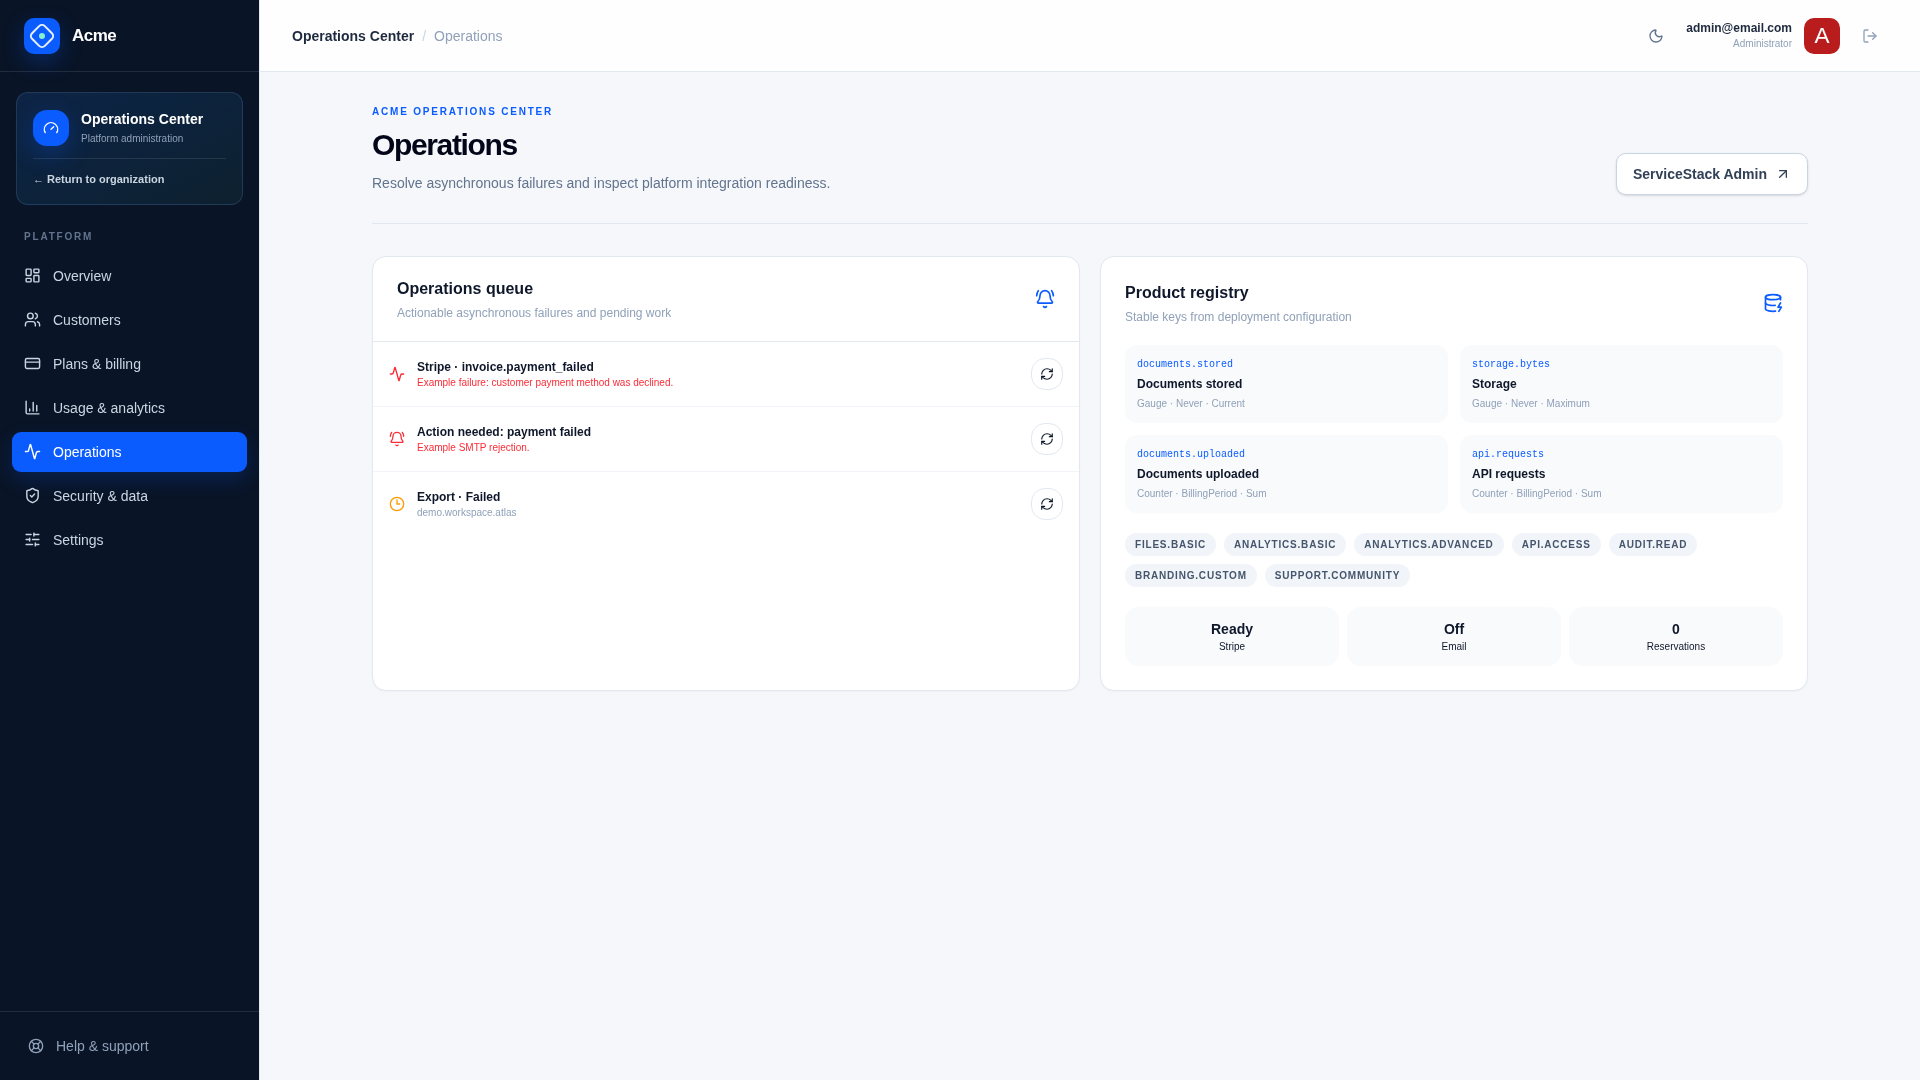Click the Ready Stripe status tile

[x=1232, y=636]
